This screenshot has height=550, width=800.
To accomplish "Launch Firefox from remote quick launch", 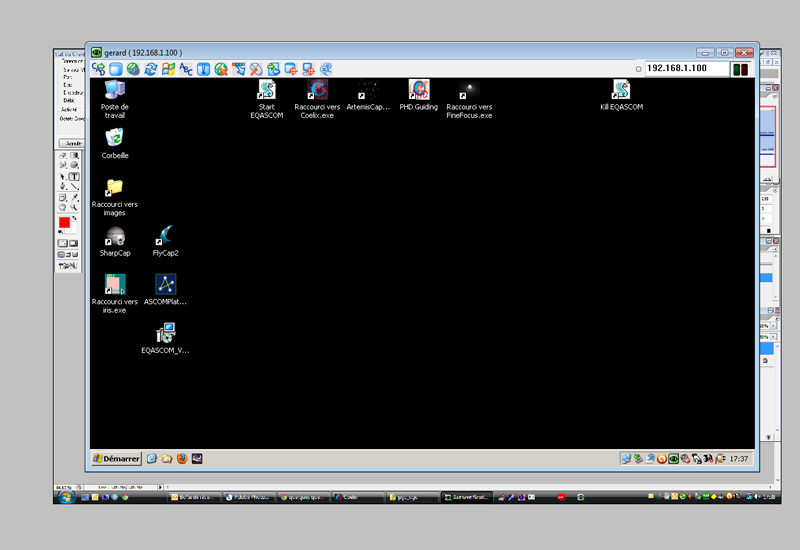I will click(x=182, y=459).
